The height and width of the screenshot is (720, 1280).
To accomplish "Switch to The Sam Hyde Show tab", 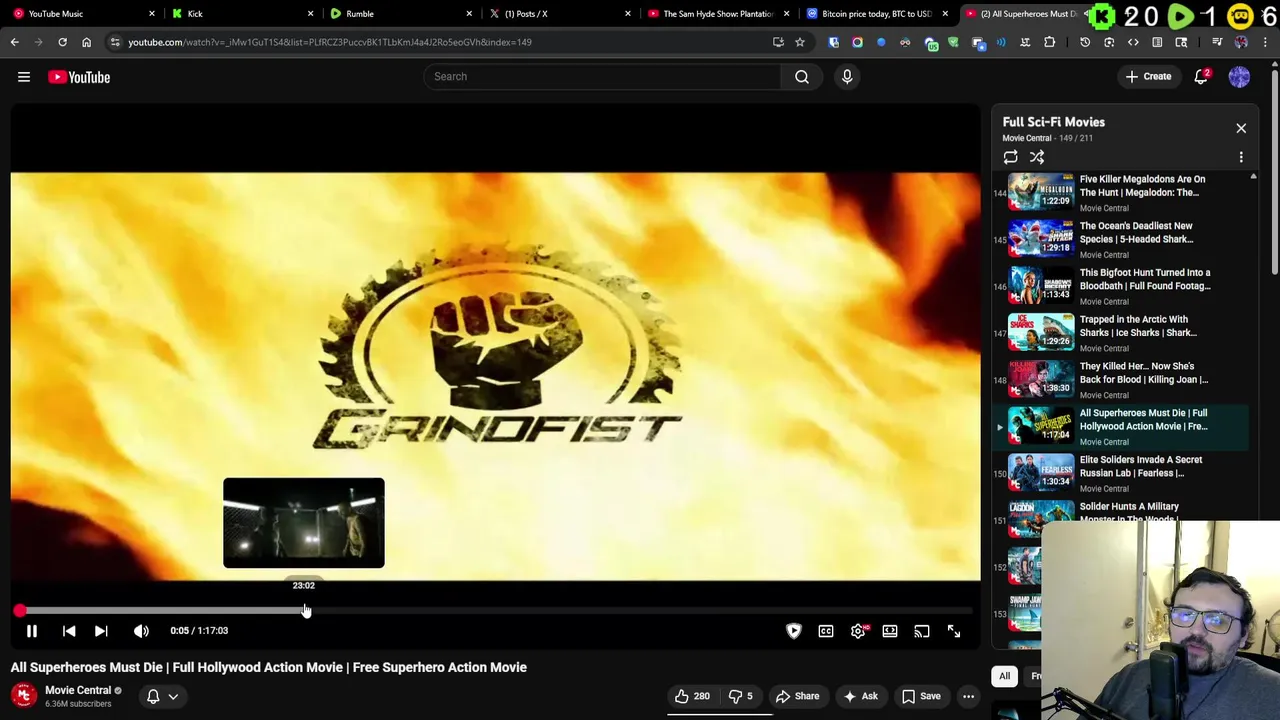I will point(719,14).
